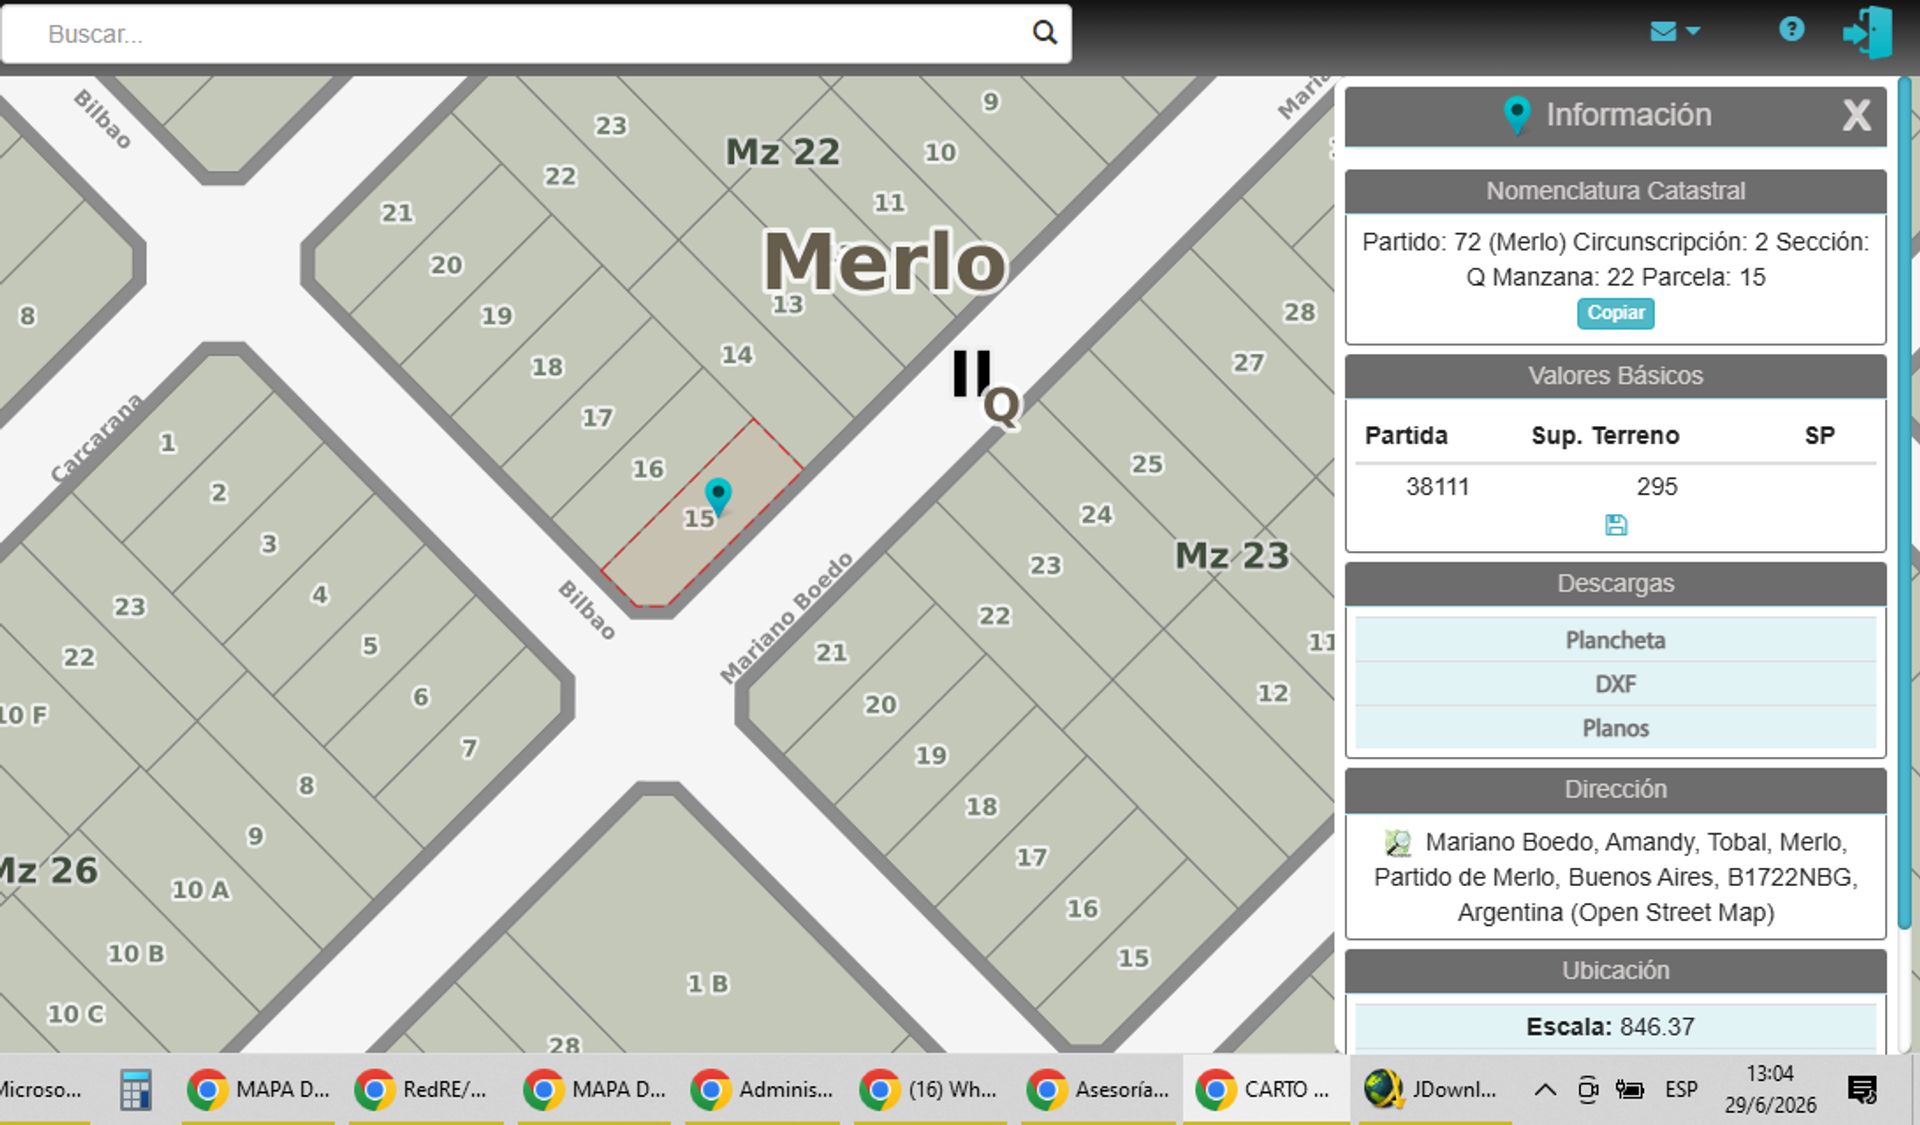This screenshot has height=1125, width=1920.
Task: Switch to RedRE Chrome taskbar window
Action: pos(425,1090)
